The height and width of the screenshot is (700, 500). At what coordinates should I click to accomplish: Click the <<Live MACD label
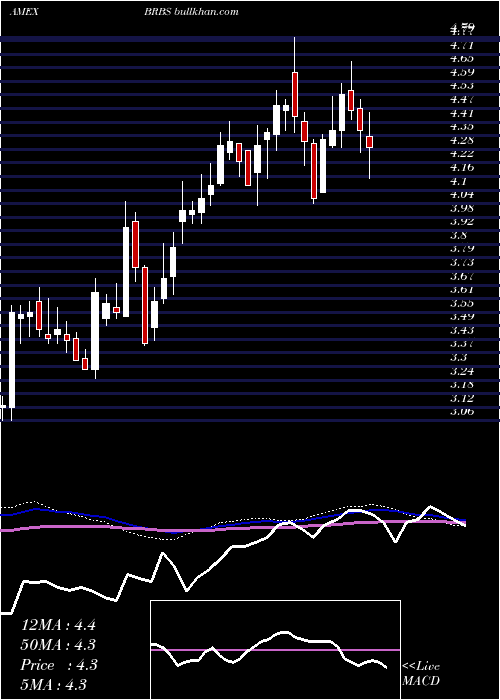pyautogui.click(x=421, y=674)
